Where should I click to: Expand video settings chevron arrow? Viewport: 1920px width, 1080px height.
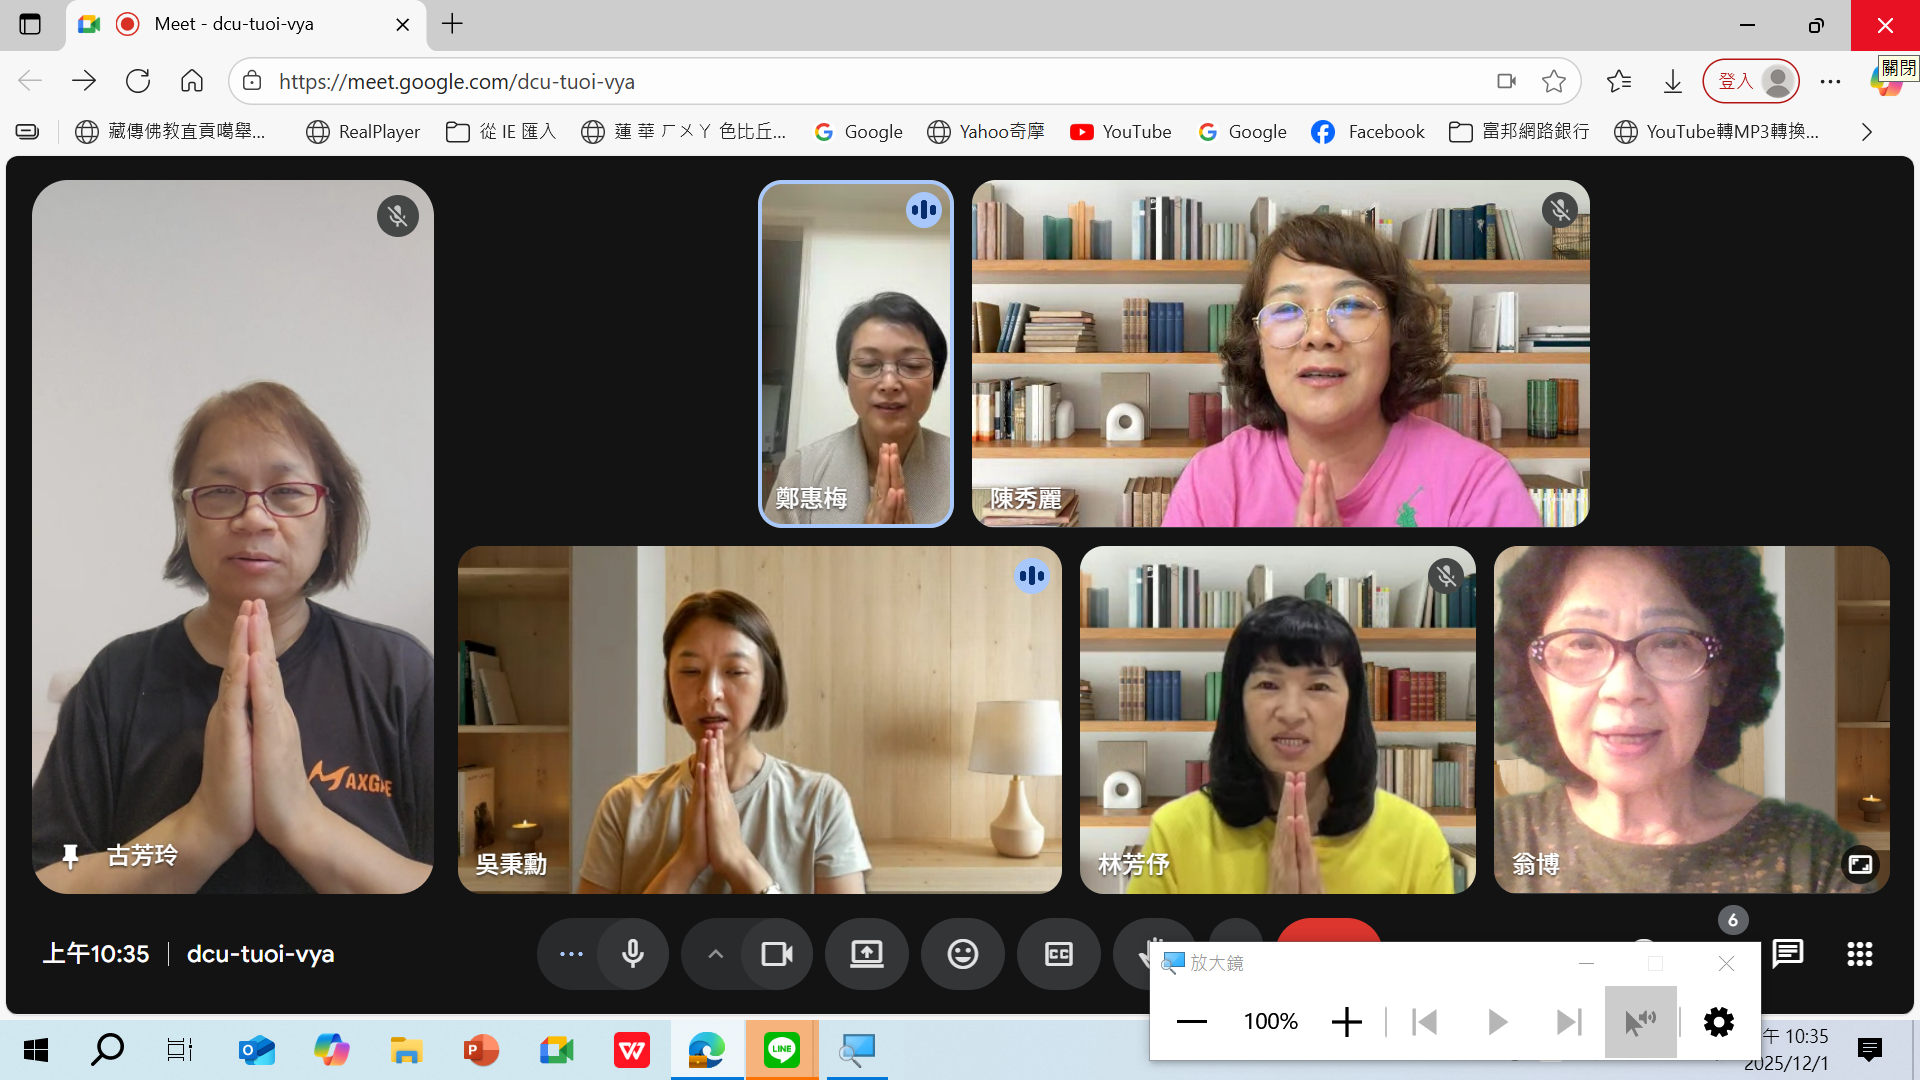(x=715, y=954)
